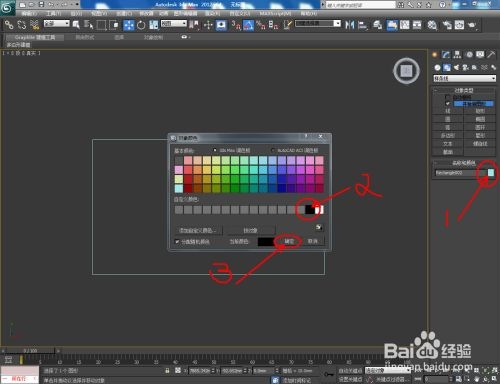Click the Use Pivot Point Center icon

click(x=194, y=25)
